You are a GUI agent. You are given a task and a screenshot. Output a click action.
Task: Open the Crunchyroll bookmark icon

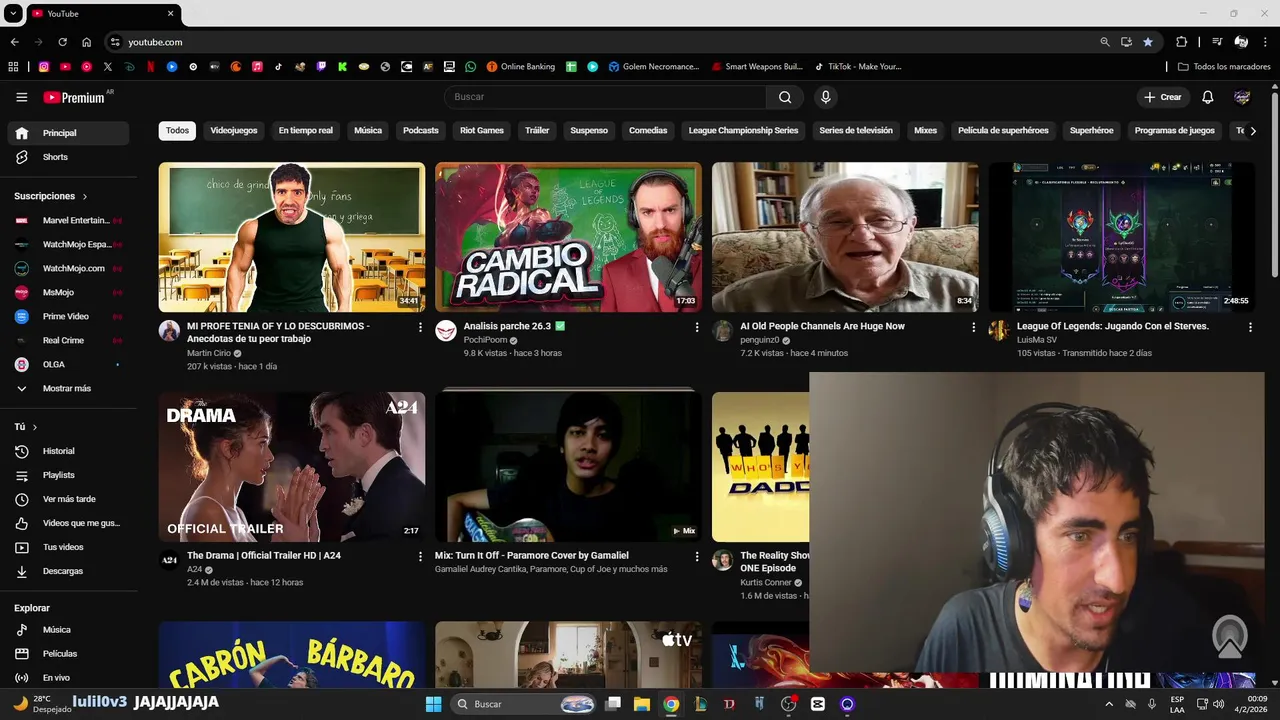click(236, 67)
